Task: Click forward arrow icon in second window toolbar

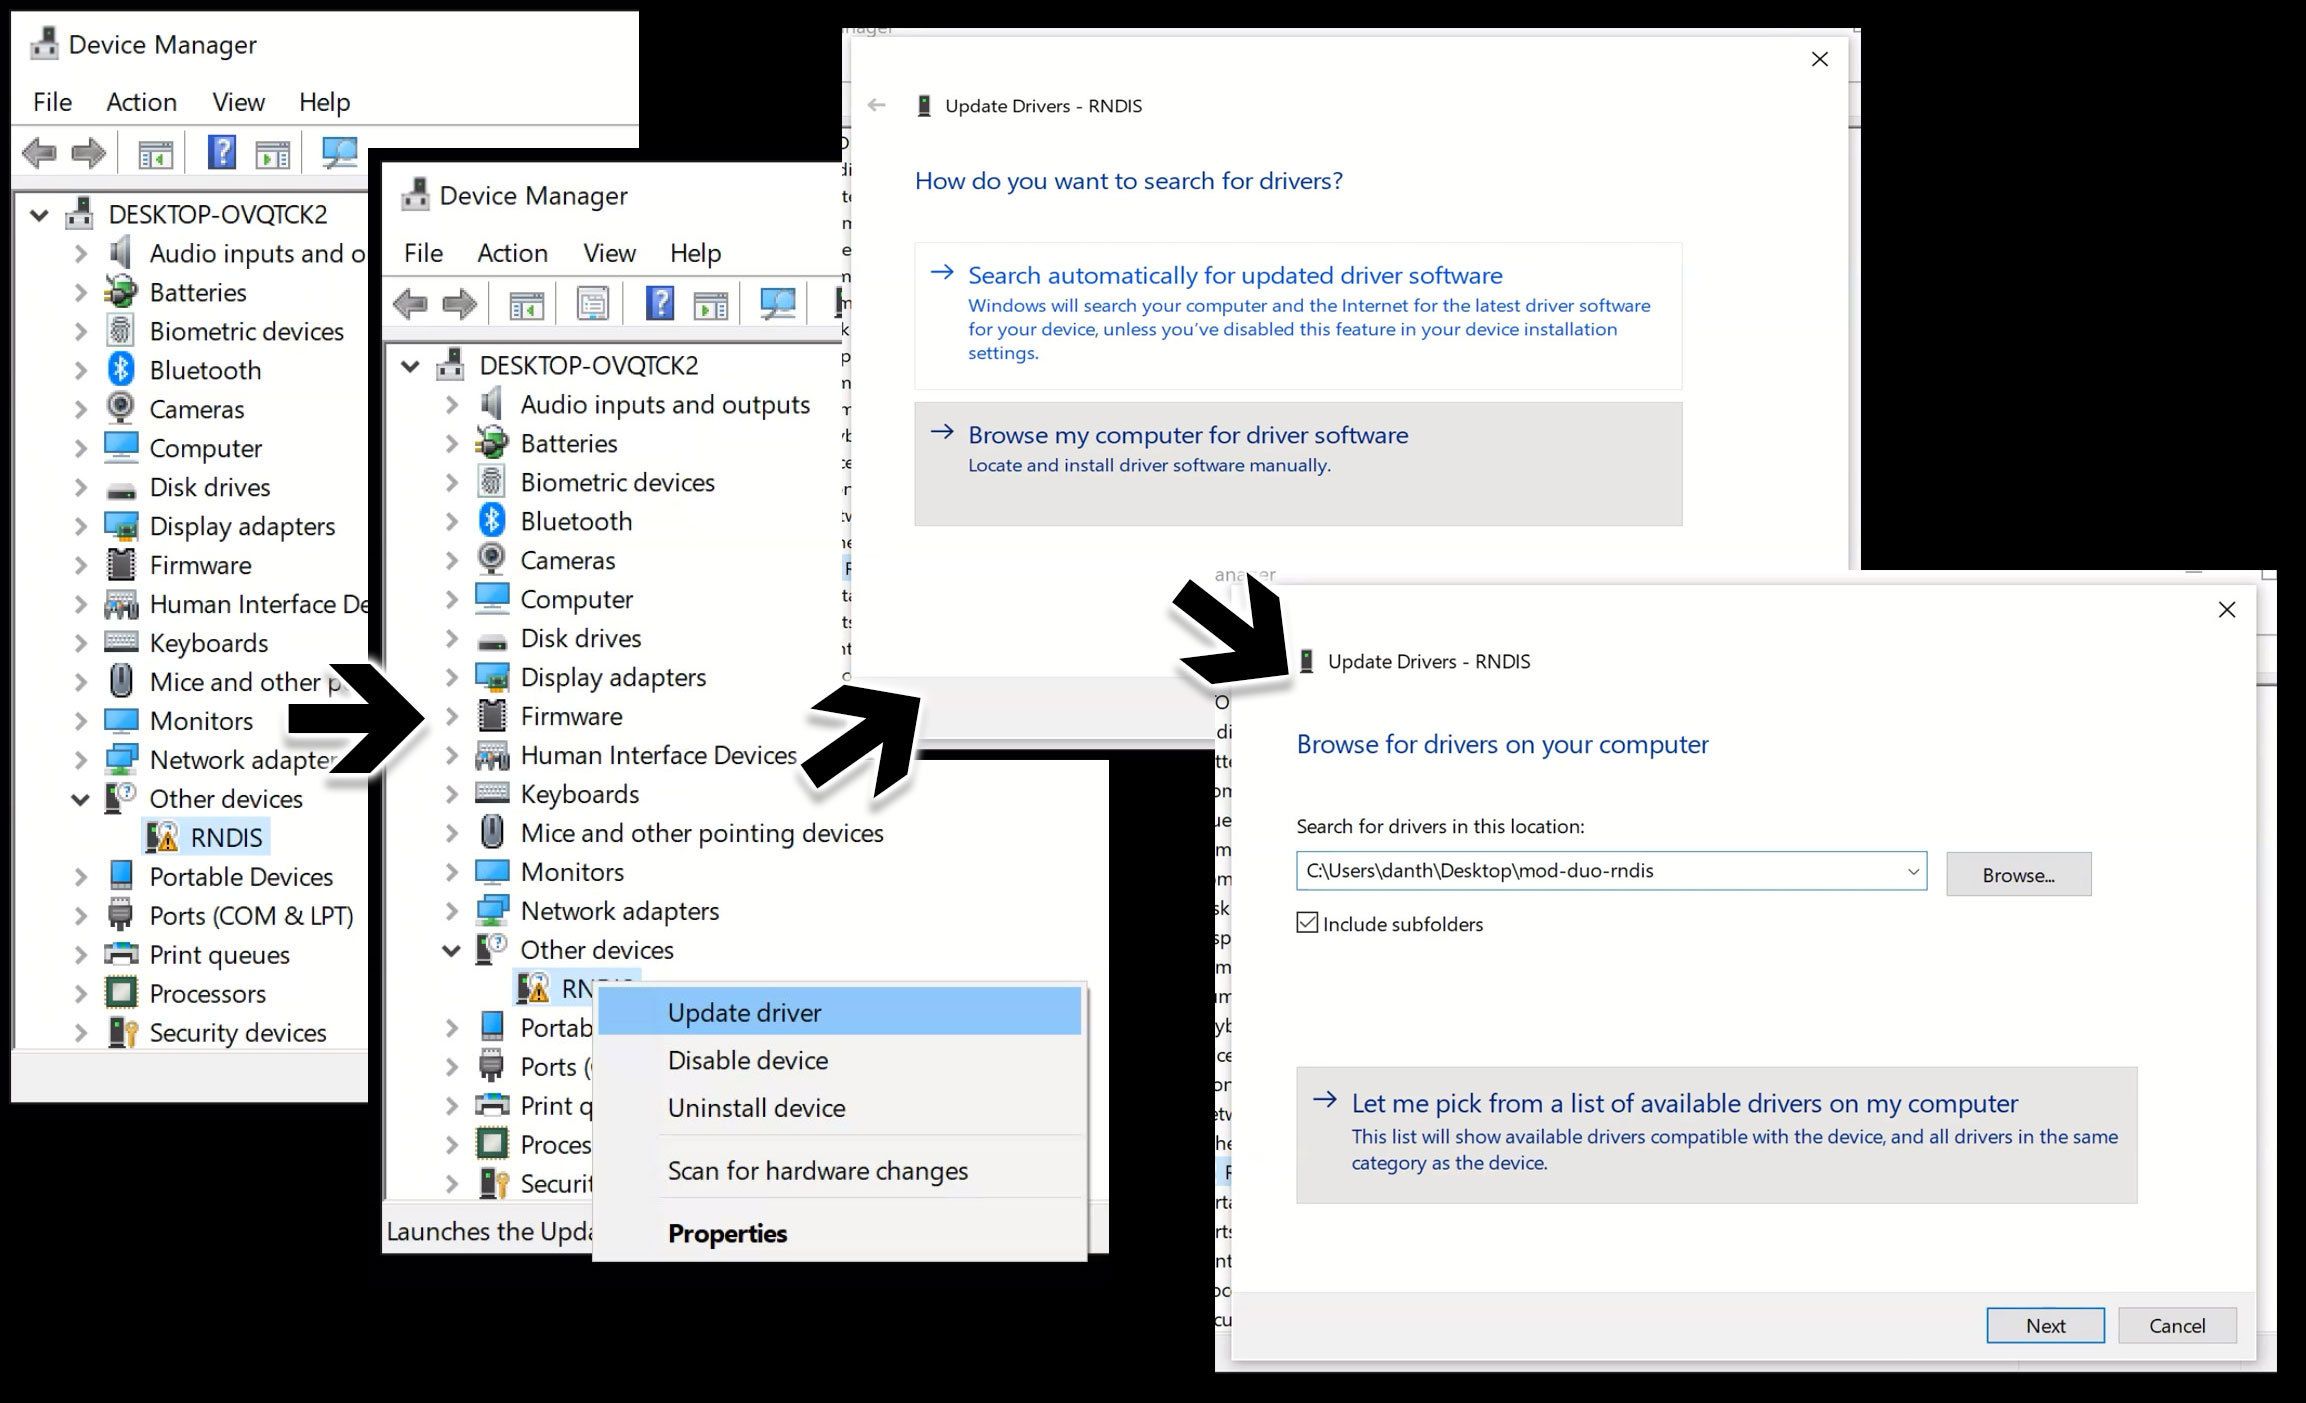Action: 459,304
